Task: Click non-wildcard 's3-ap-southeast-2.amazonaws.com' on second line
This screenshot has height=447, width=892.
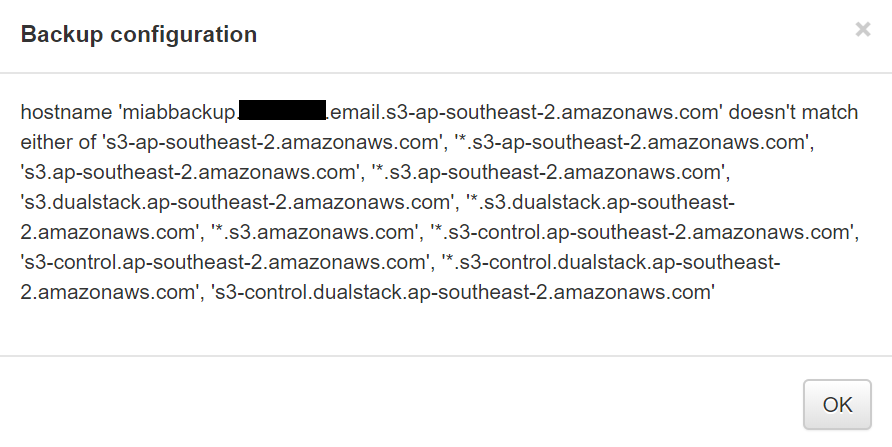Action: click(x=272, y=142)
